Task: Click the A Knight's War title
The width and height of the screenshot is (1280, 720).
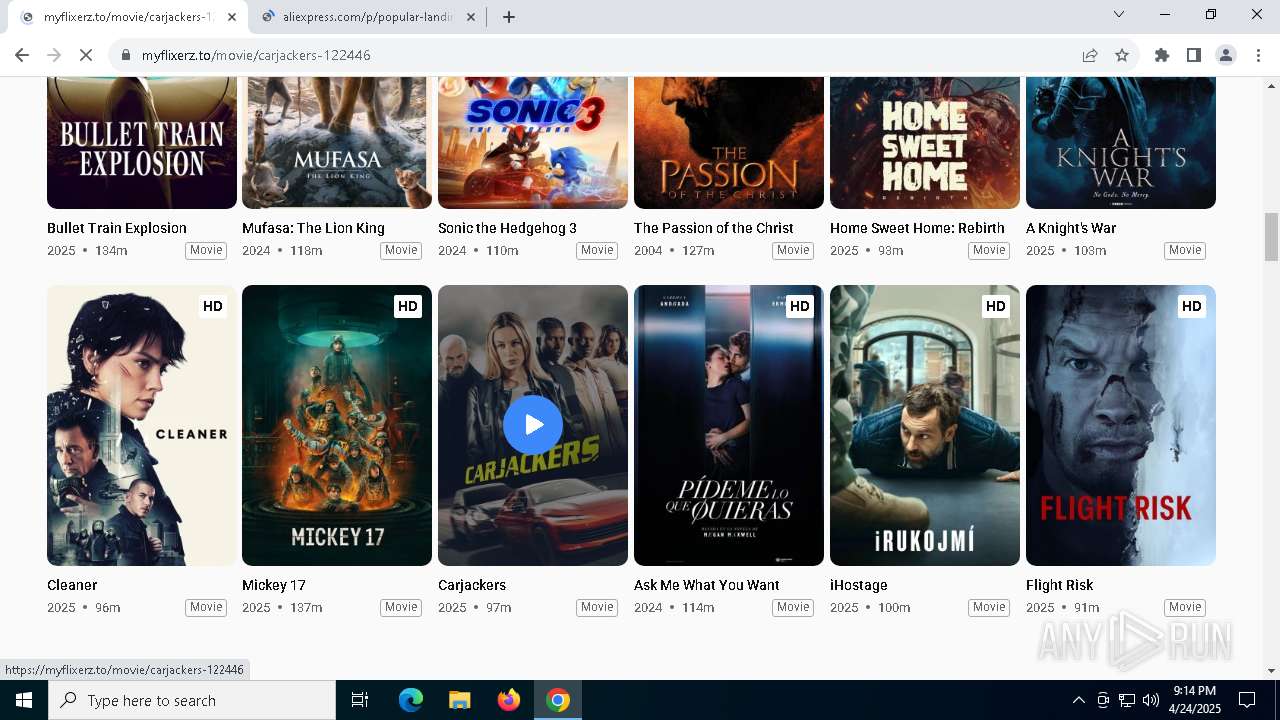Action: [x=1071, y=228]
